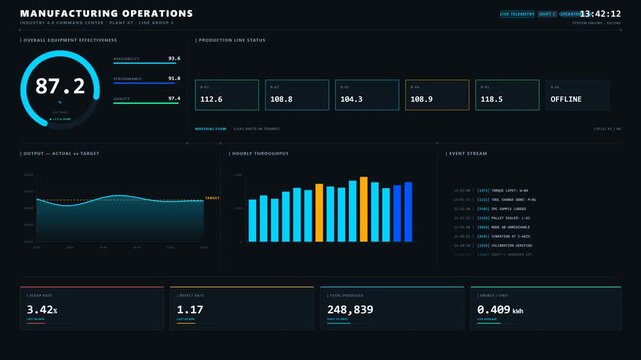The width and height of the screenshot is (641, 360).
Task: Click the Quality bar showing 97.4
Action: (x=147, y=100)
